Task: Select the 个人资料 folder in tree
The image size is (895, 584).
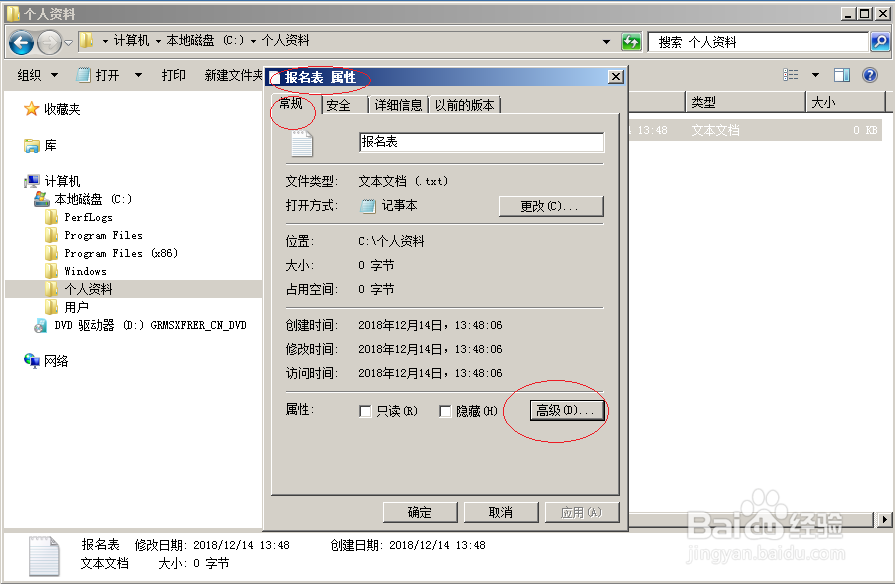Action: coord(88,289)
